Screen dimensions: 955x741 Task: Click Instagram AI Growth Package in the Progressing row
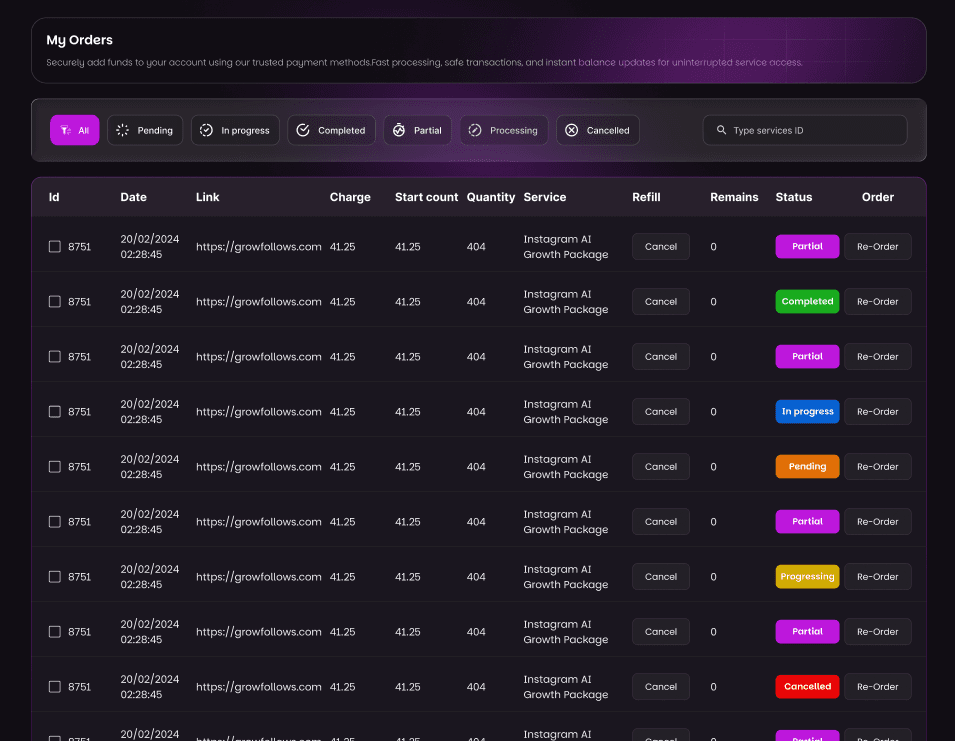[566, 577]
